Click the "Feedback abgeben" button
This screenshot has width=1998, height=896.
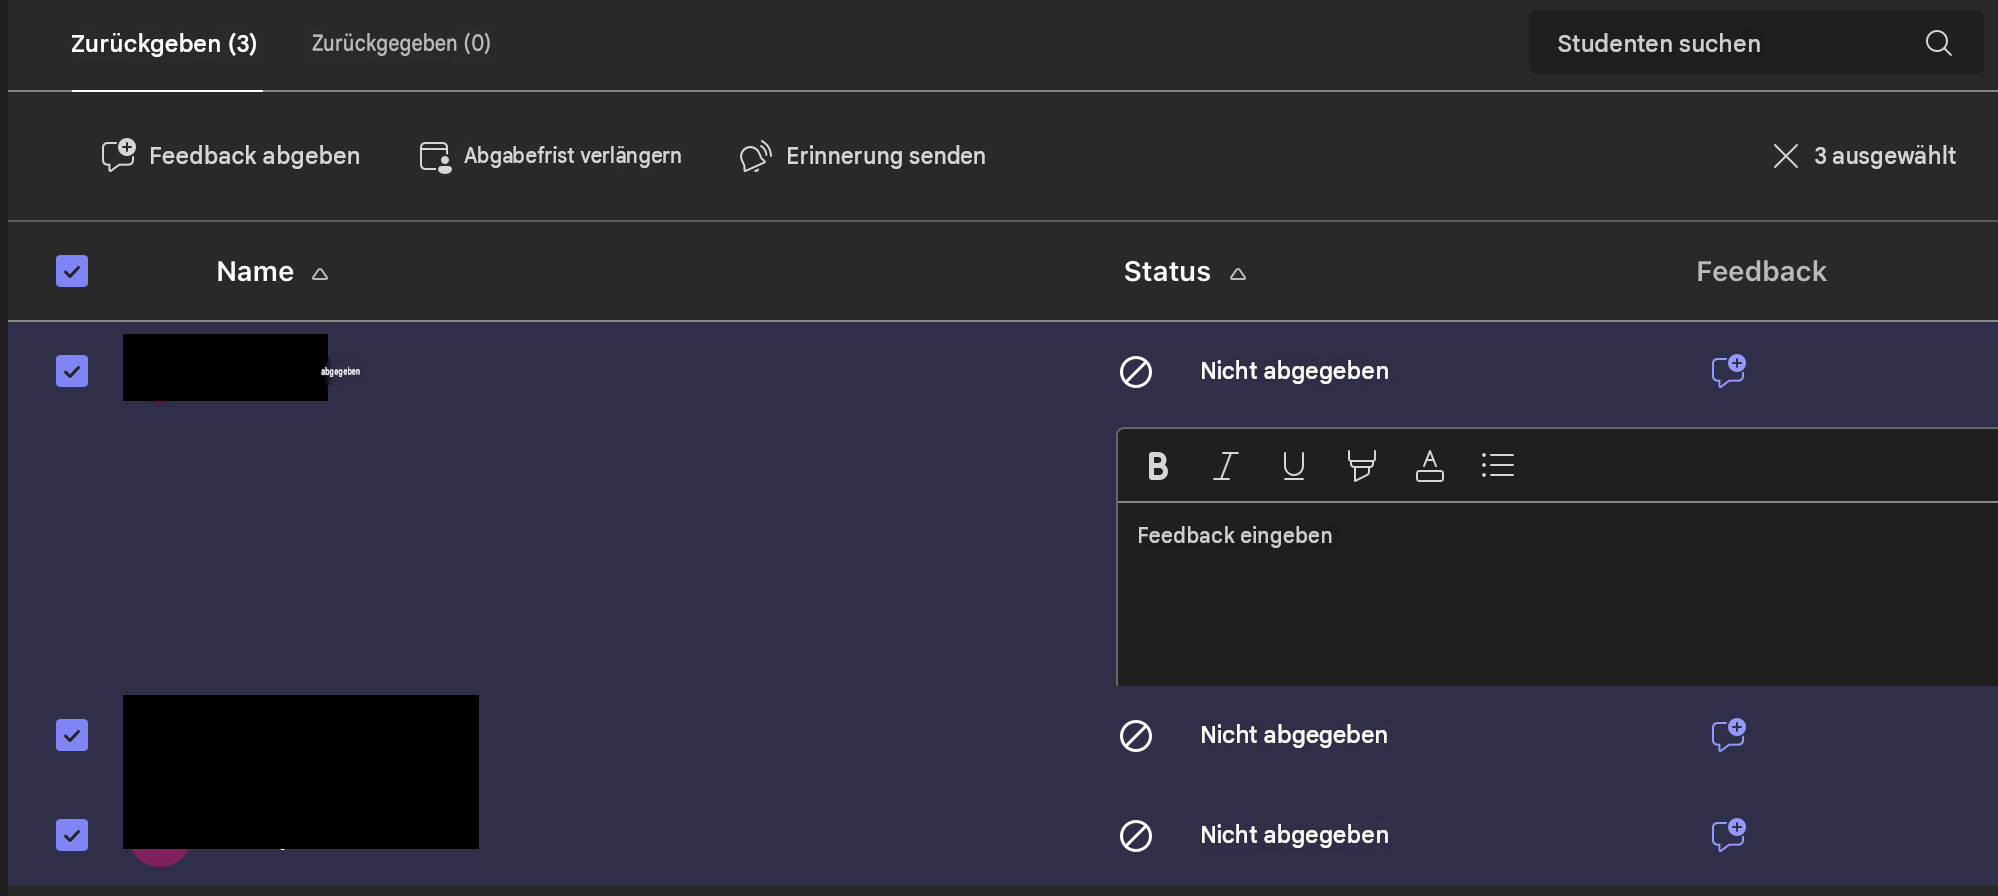coord(231,156)
